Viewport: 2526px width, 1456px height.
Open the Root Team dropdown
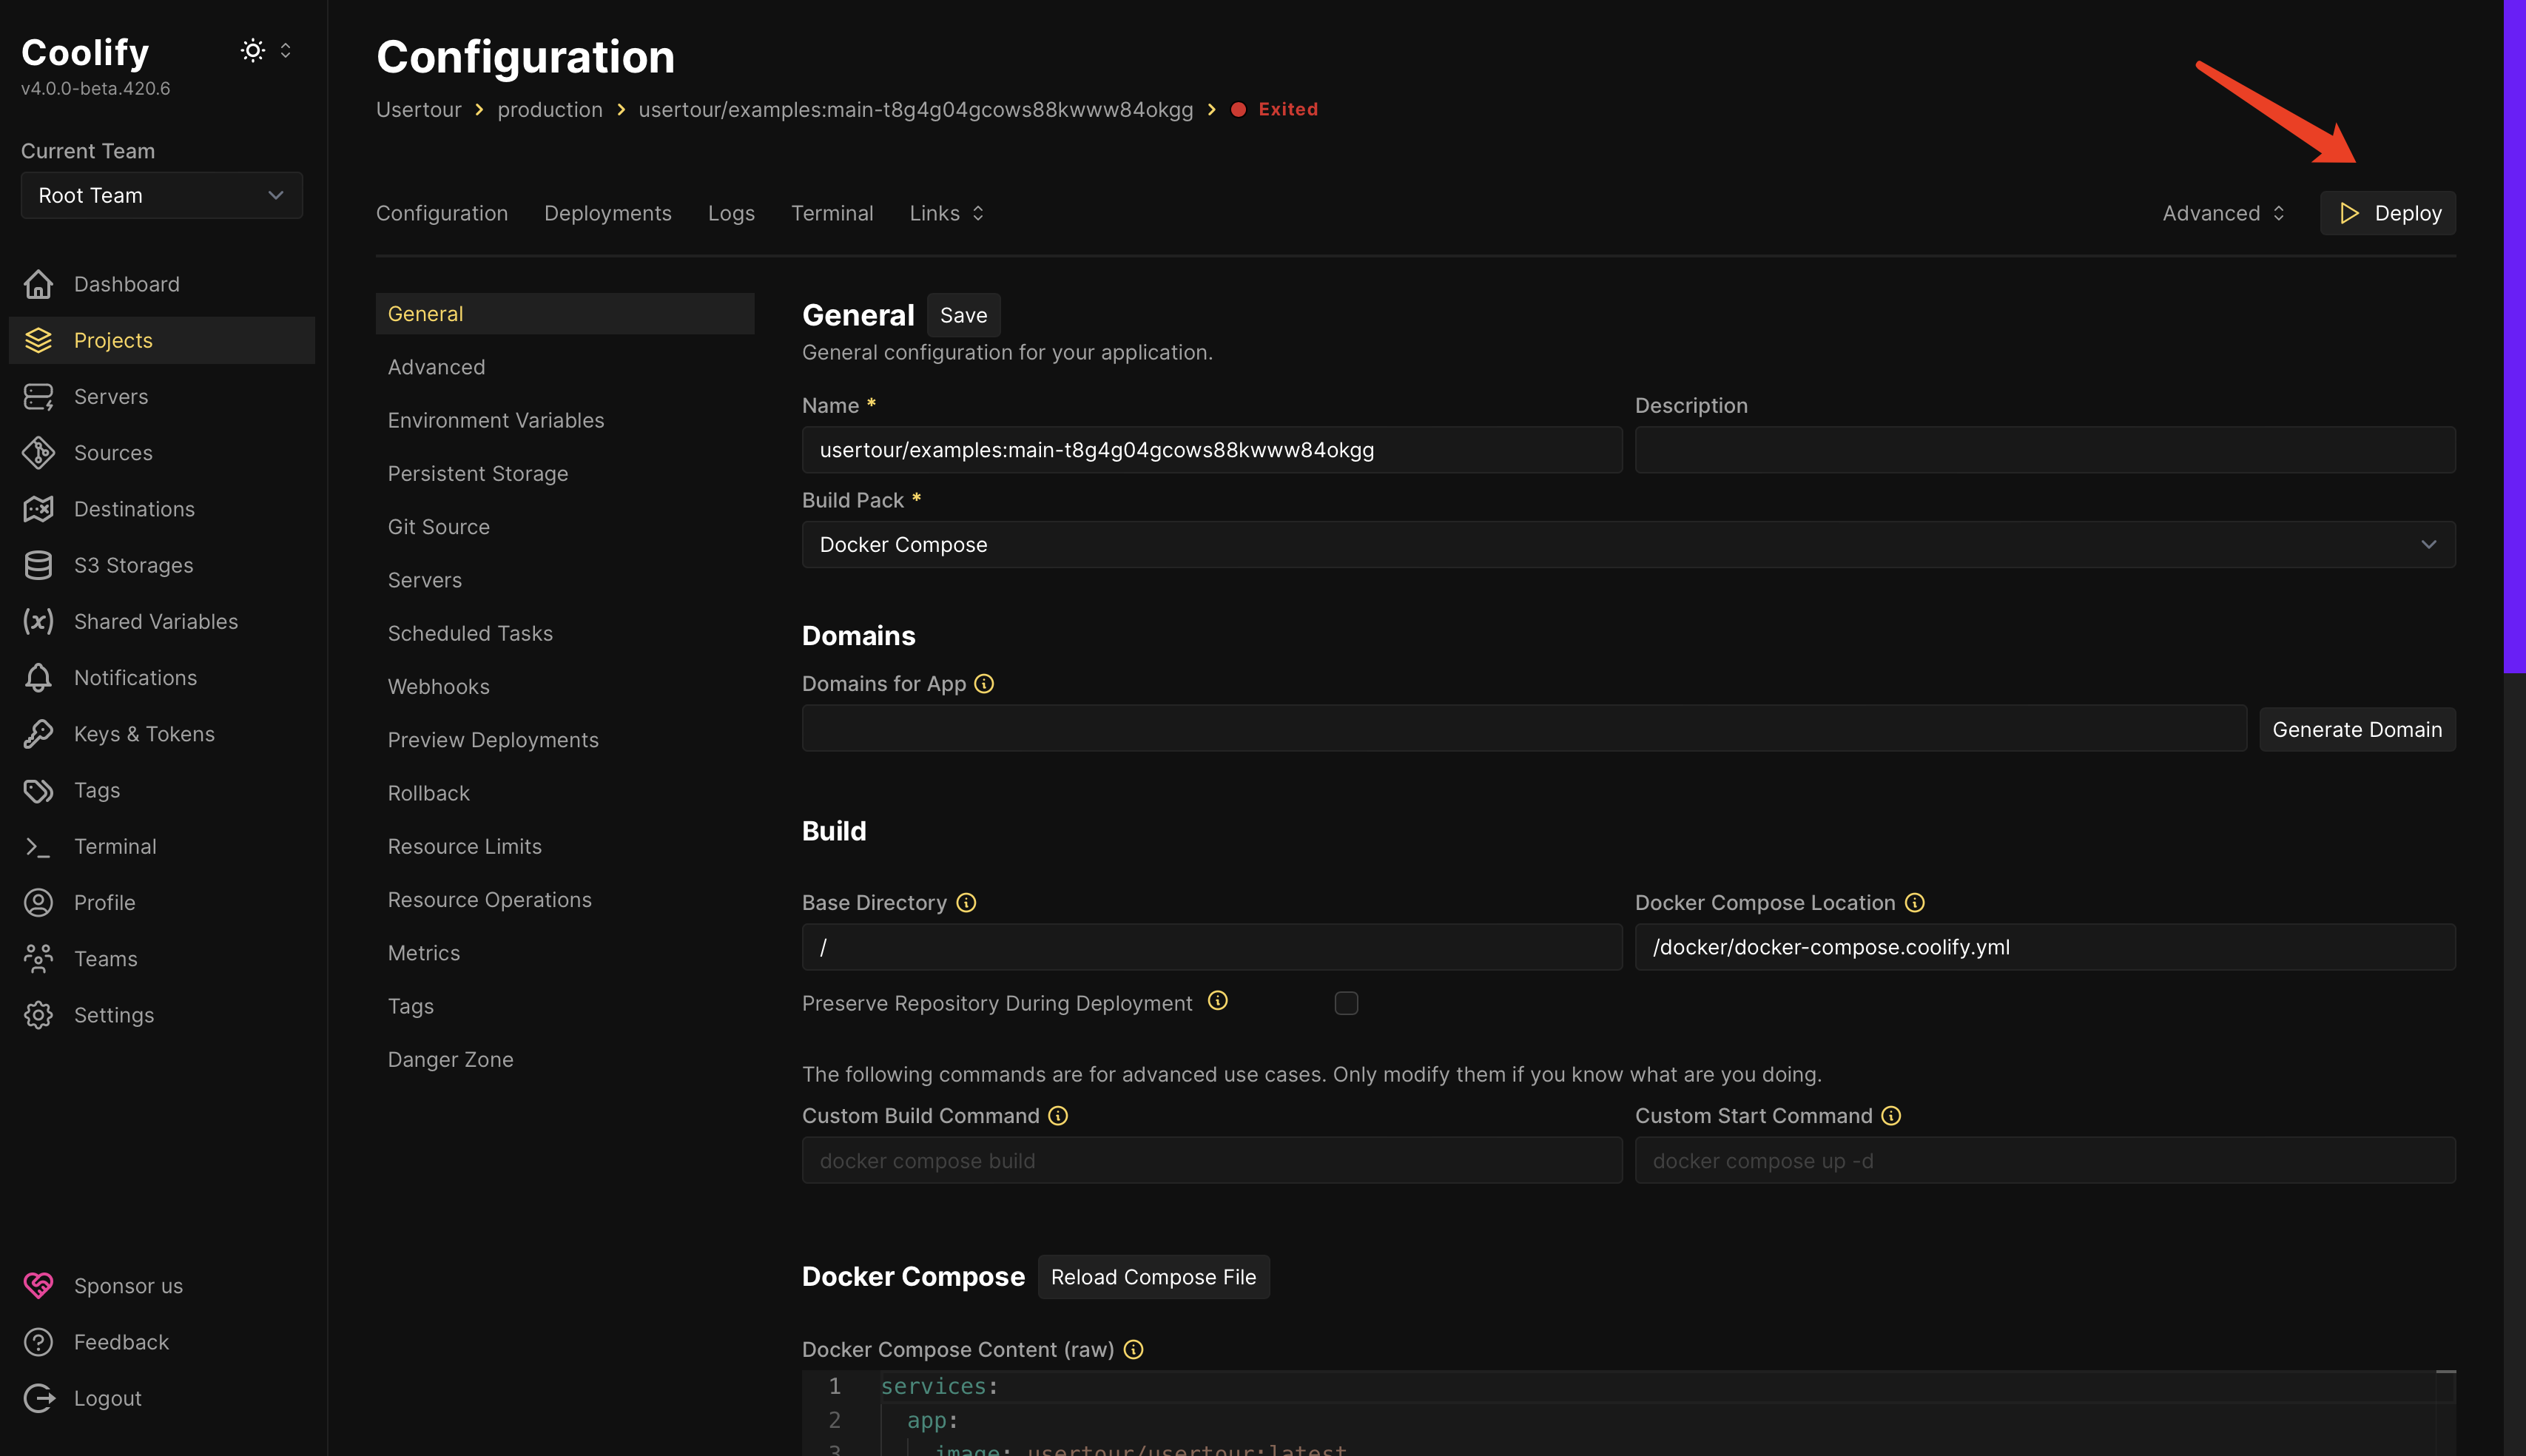point(161,195)
